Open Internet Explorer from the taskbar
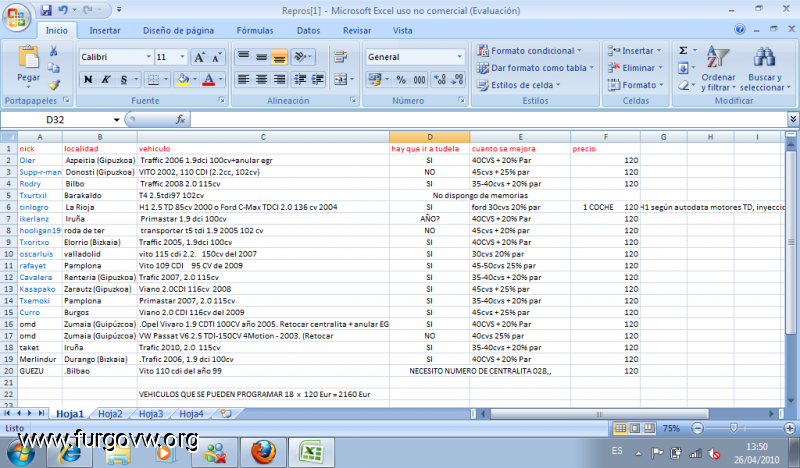Image resolution: width=800 pixels, height=468 pixels. point(68,452)
